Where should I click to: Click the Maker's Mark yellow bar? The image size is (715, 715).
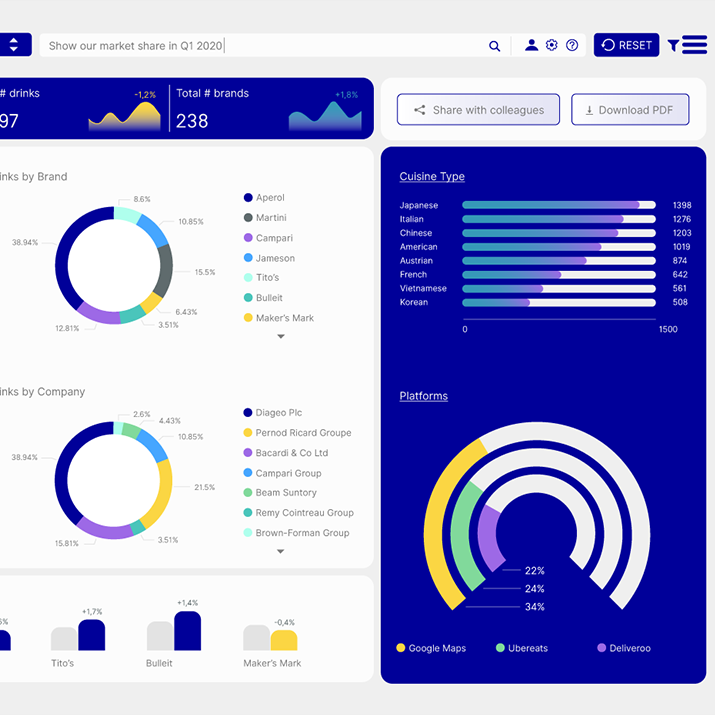point(284,640)
